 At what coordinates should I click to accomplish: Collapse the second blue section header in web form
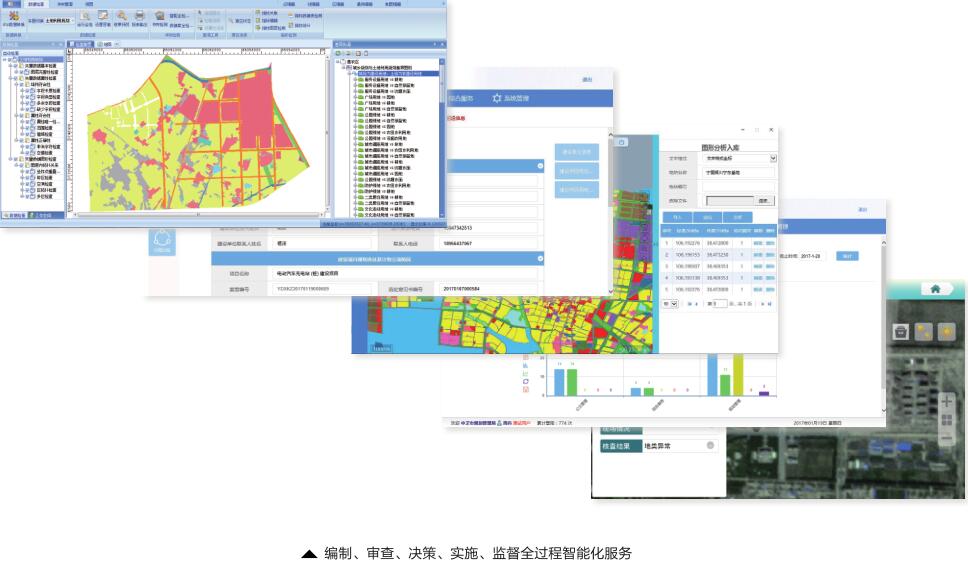540,259
